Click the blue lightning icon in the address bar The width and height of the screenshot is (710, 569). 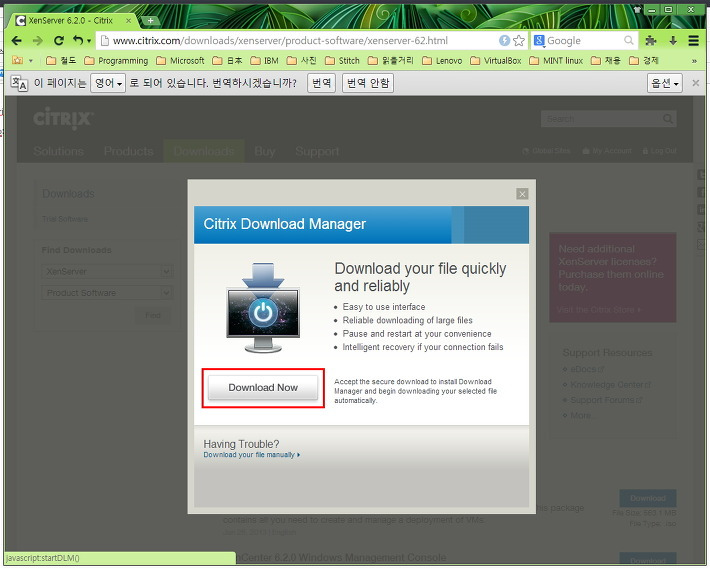[504, 41]
